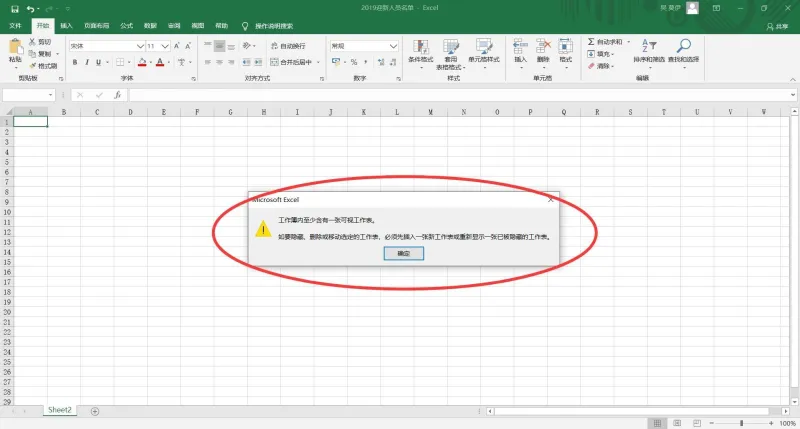Increase decimal places
This screenshot has width=800, height=429.
[381, 62]
